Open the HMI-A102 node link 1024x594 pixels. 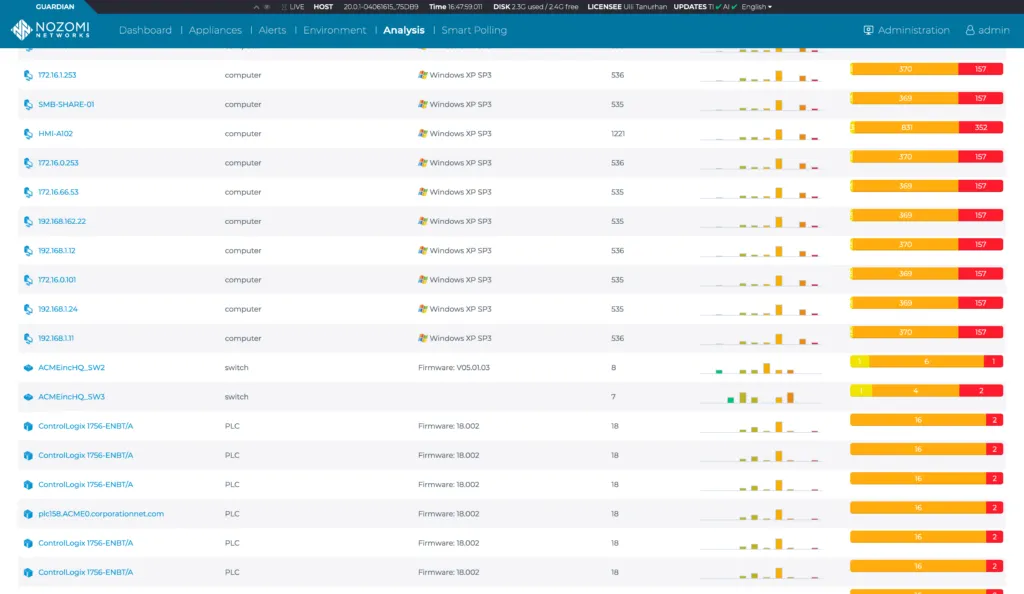pyautogui.click(x=56, y=134)
